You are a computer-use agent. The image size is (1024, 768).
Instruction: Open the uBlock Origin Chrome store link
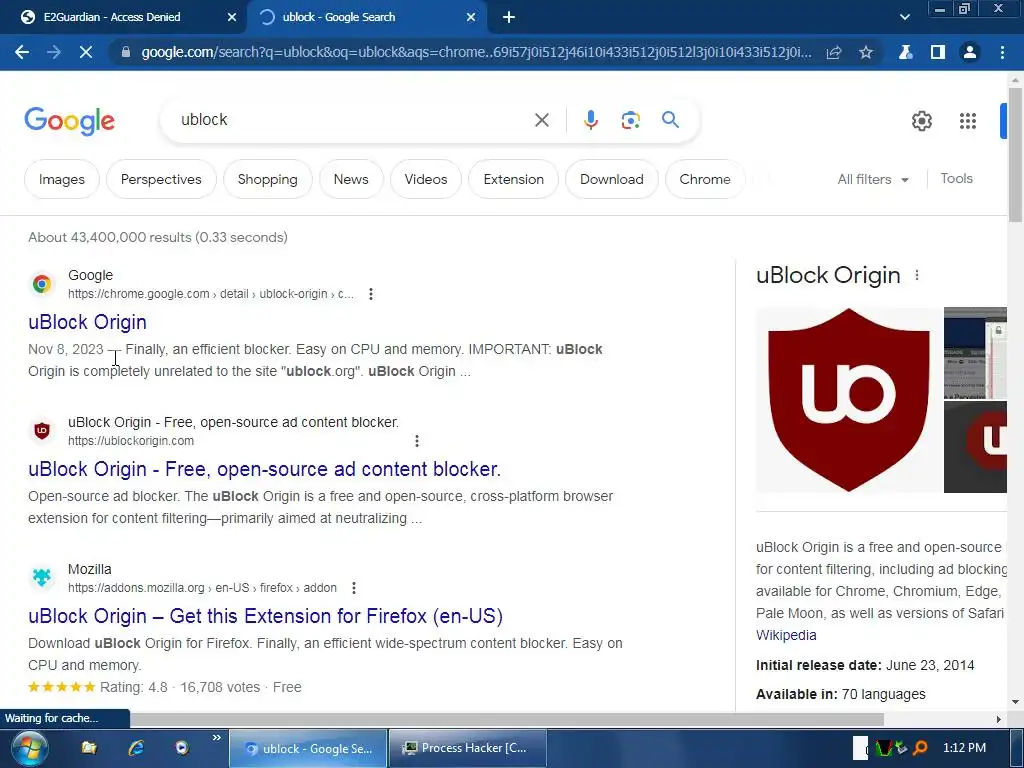(x=88, y=322)
